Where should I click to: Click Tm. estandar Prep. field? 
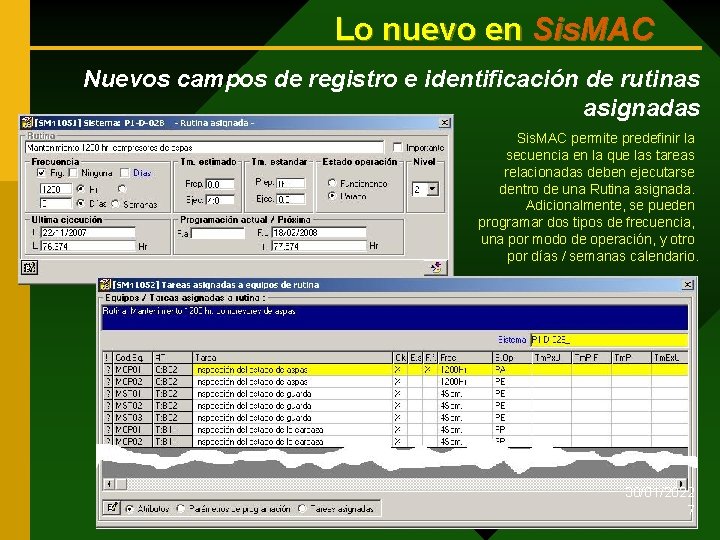pos(290,183)
